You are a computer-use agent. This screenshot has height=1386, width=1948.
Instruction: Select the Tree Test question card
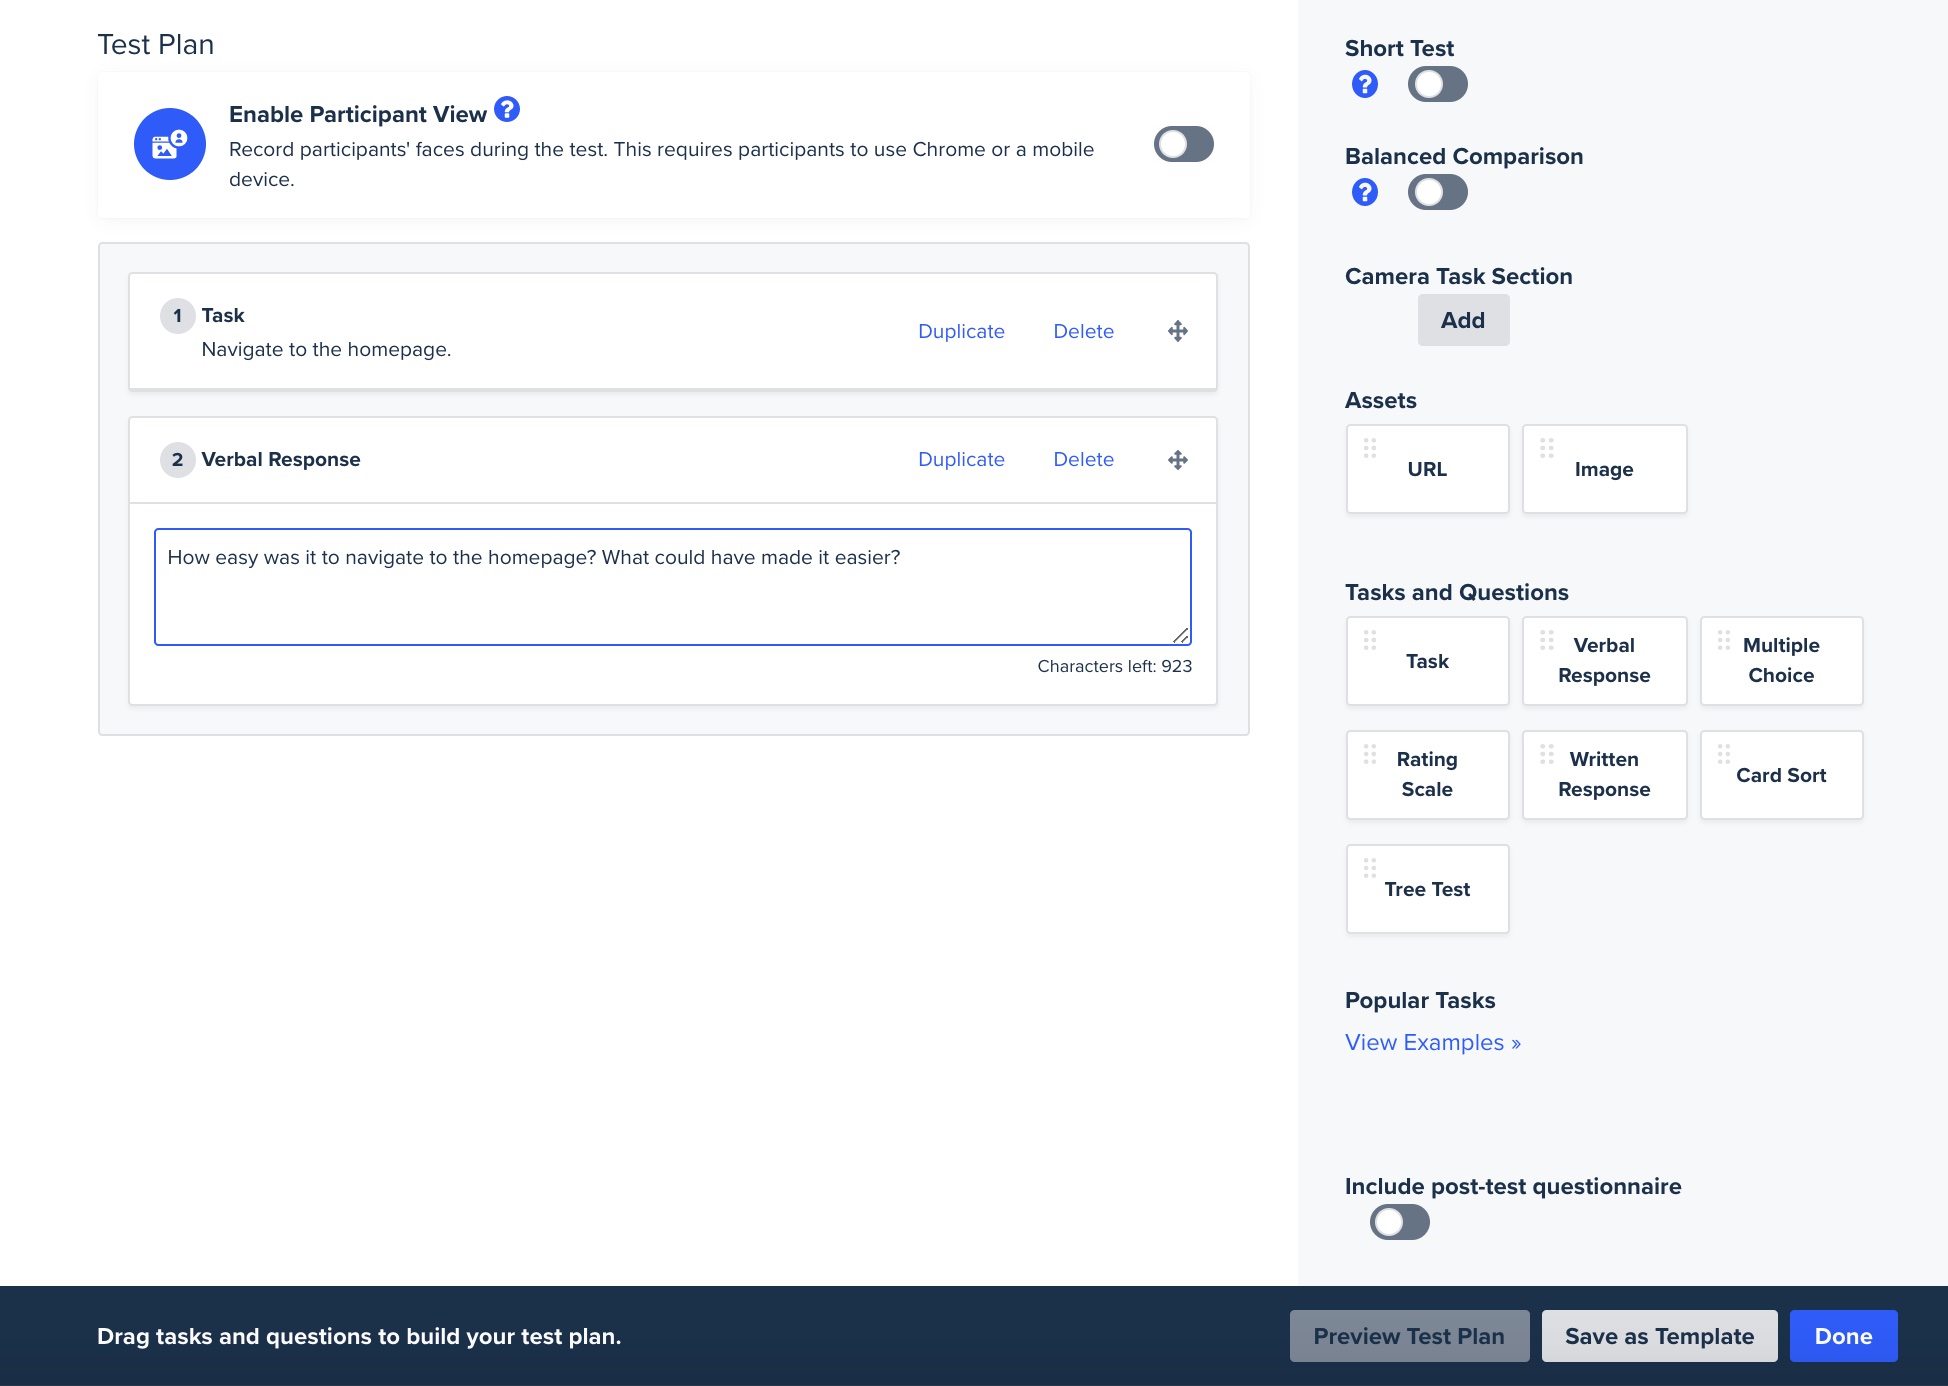point(1427,889)
